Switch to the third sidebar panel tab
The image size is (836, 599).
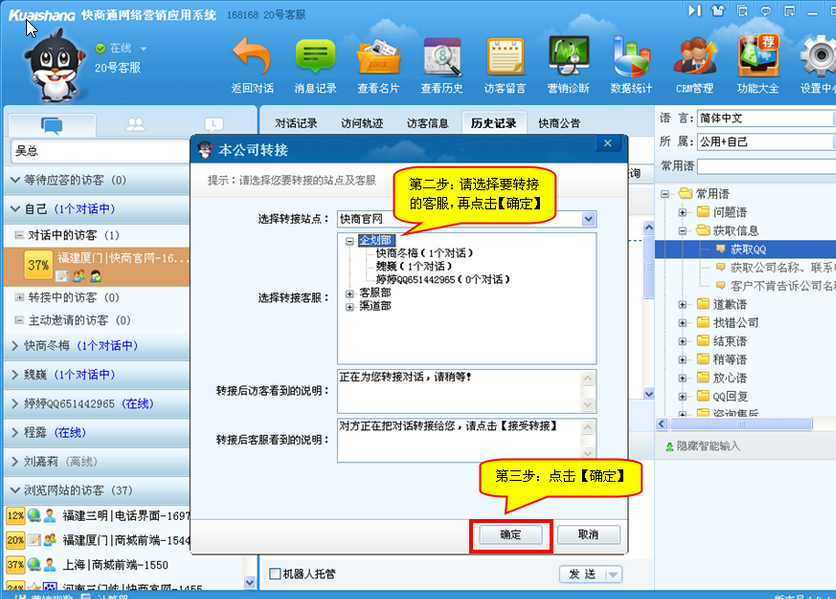214,125
